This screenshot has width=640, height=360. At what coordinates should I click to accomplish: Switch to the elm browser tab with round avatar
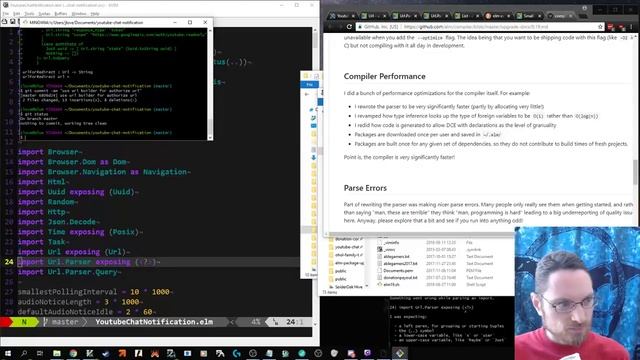pyautogui.click(x=498, y=16)
